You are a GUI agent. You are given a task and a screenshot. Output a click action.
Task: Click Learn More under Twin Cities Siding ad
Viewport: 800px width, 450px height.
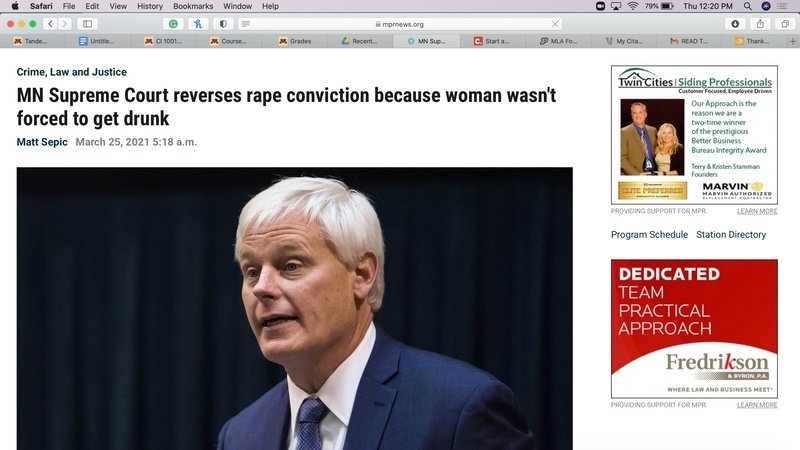tap(757, 211)
